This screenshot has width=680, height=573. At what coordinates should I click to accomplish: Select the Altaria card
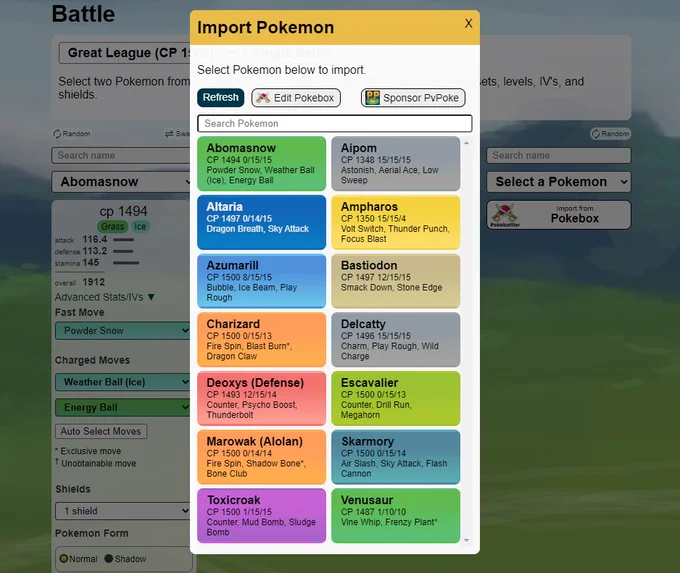[262, 222]
